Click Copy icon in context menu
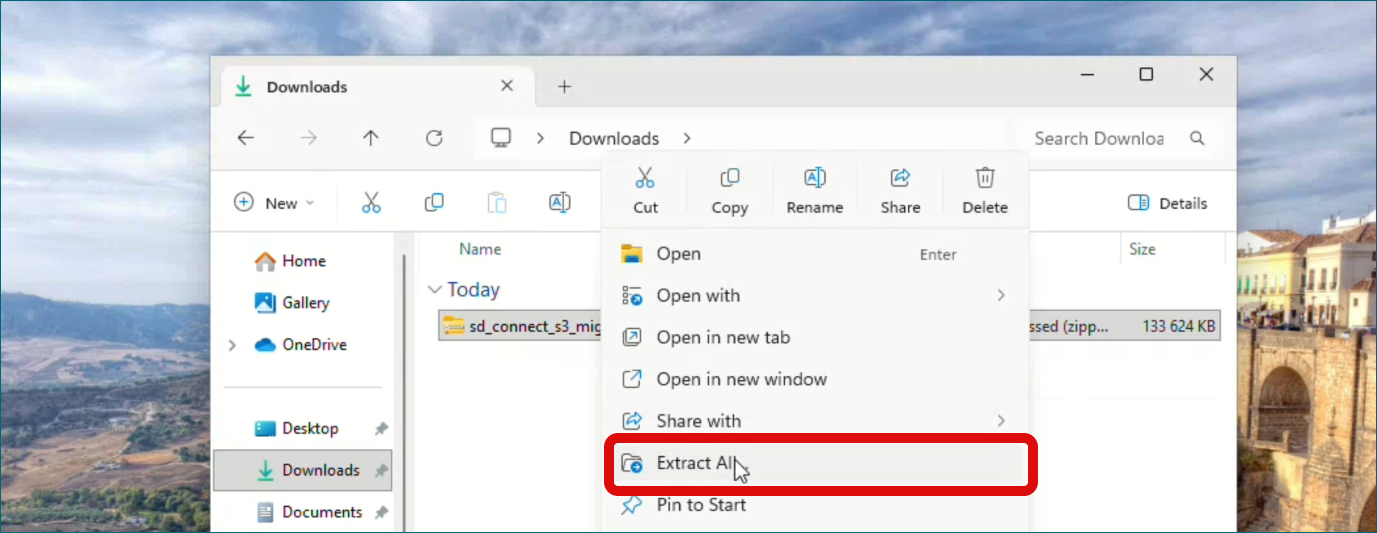 pos(730,179)
